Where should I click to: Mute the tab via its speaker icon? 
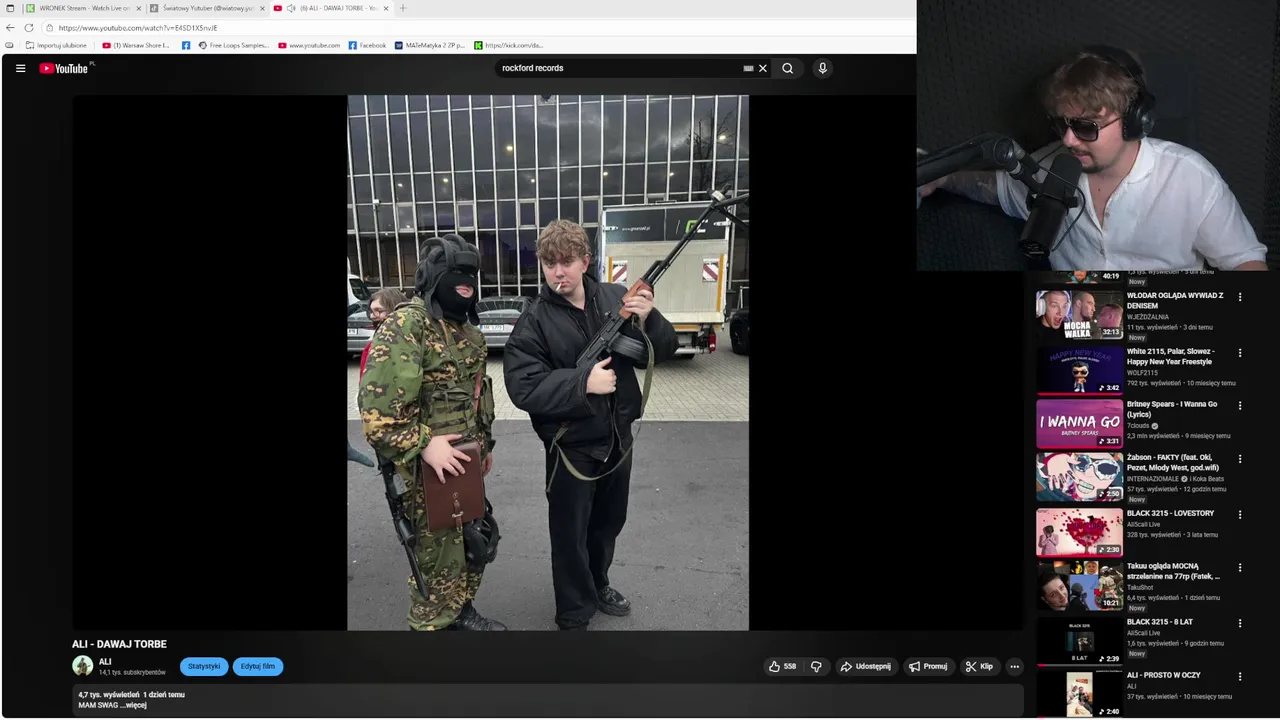click(291, 8)
